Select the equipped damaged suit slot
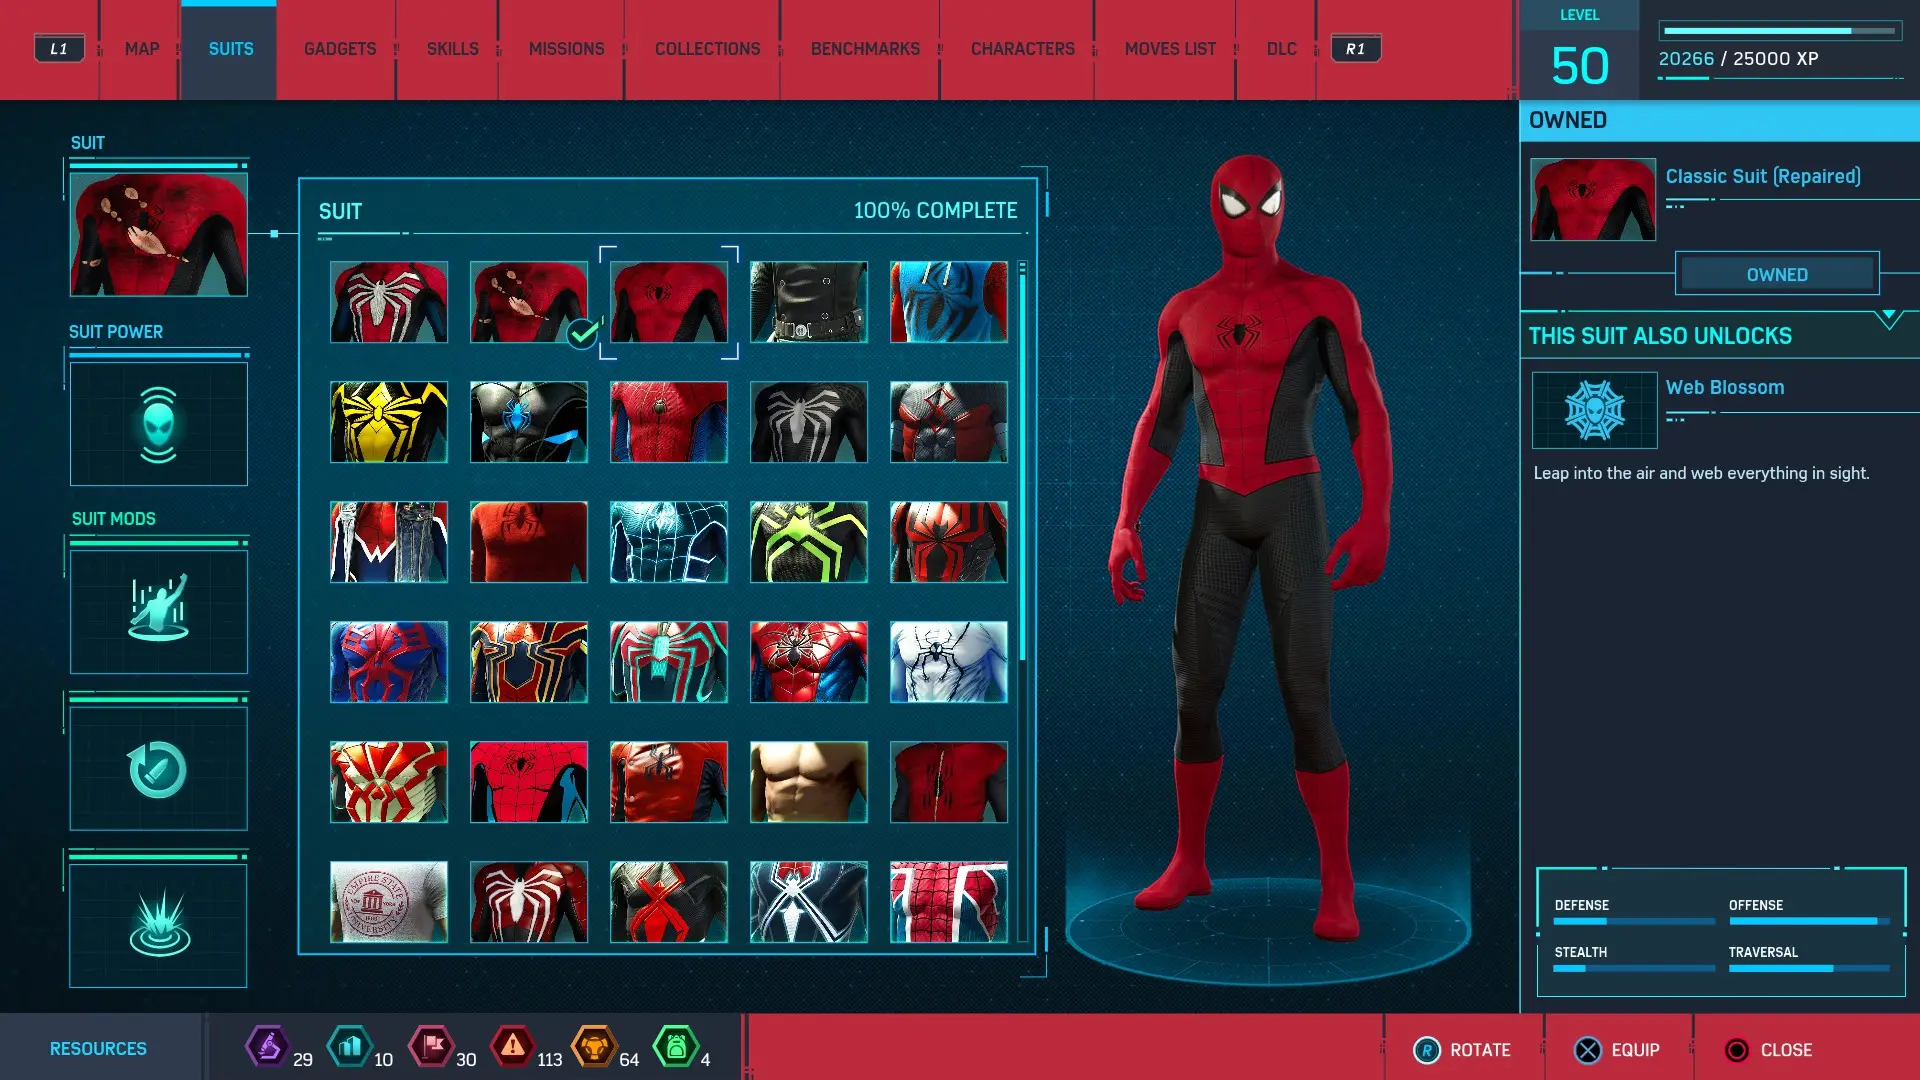This screenshot has width=1920, height=1080. click(x=158, y=234)
